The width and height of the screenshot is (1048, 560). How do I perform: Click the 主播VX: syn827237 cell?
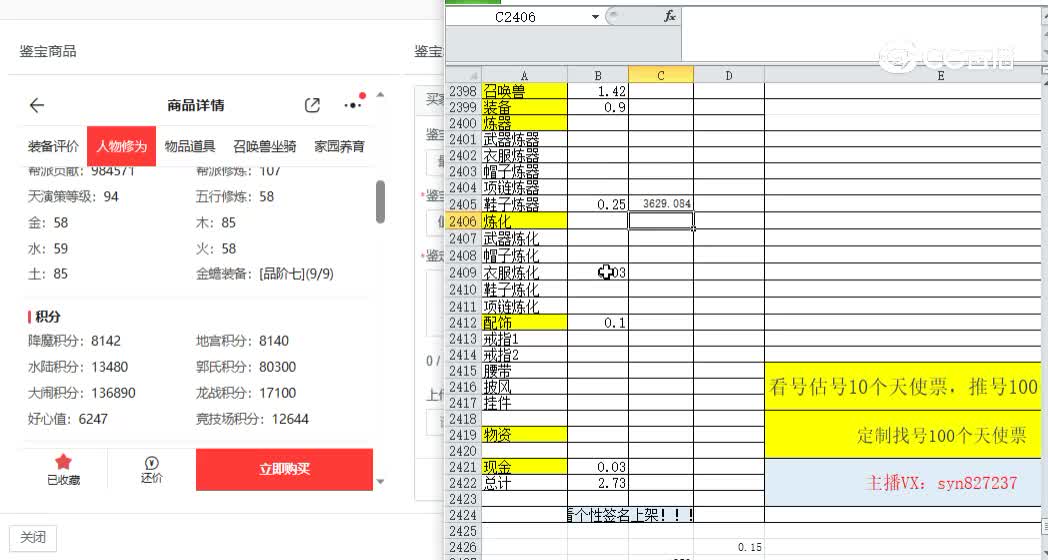tap(903, 482)
